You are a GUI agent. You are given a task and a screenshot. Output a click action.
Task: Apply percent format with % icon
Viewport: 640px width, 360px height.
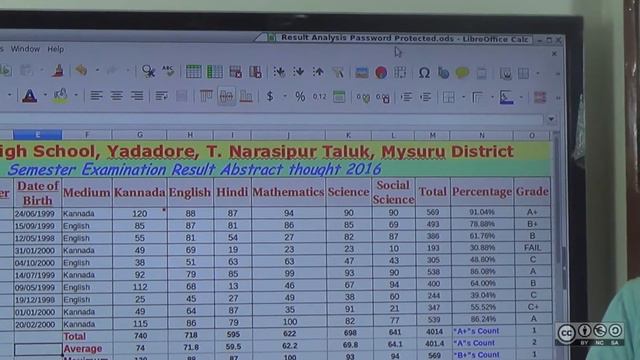click(x=300, y=96)
